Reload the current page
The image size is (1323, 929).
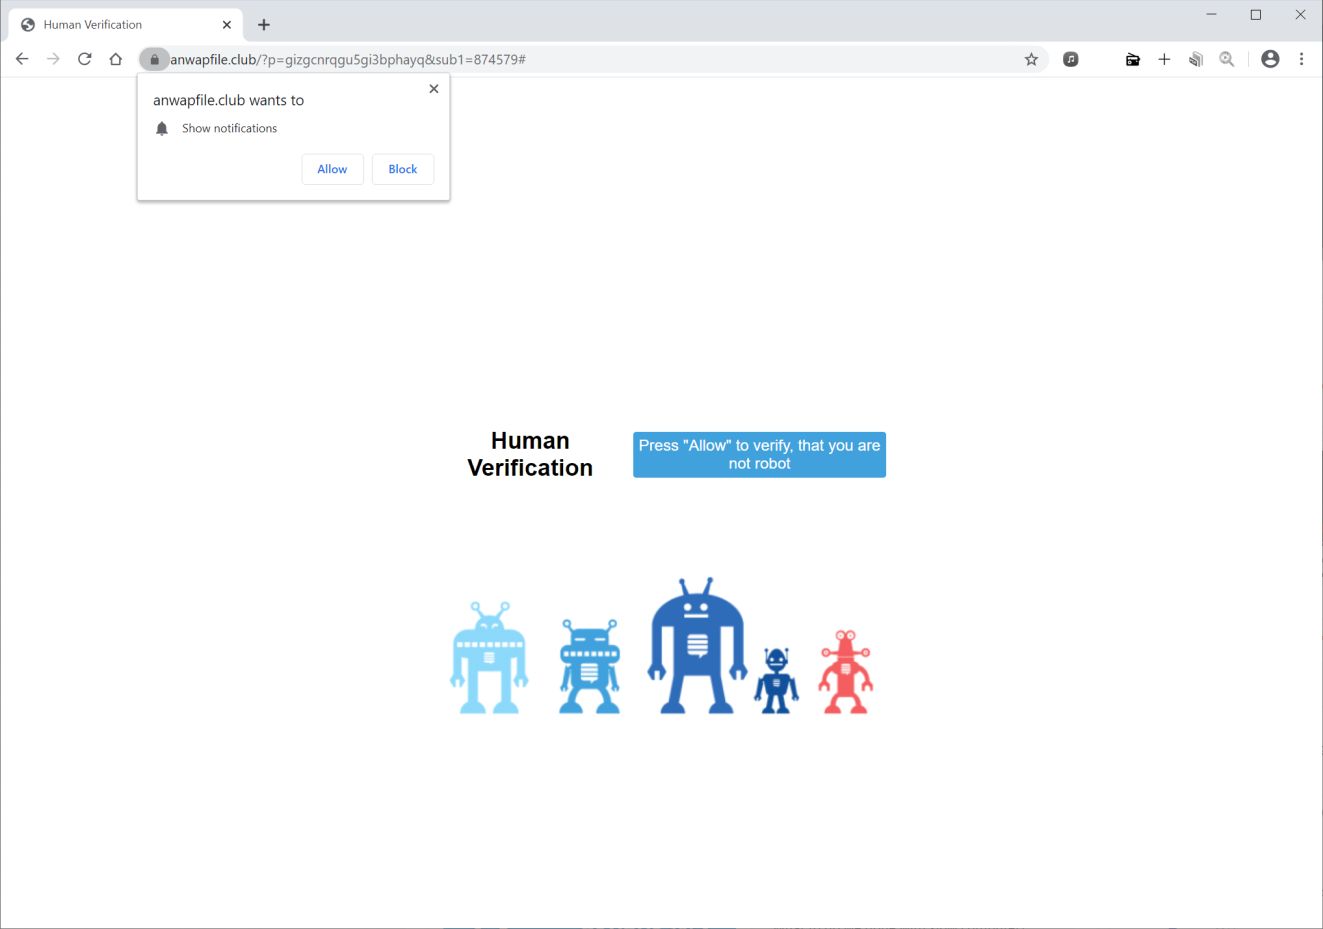coord(84,59)
